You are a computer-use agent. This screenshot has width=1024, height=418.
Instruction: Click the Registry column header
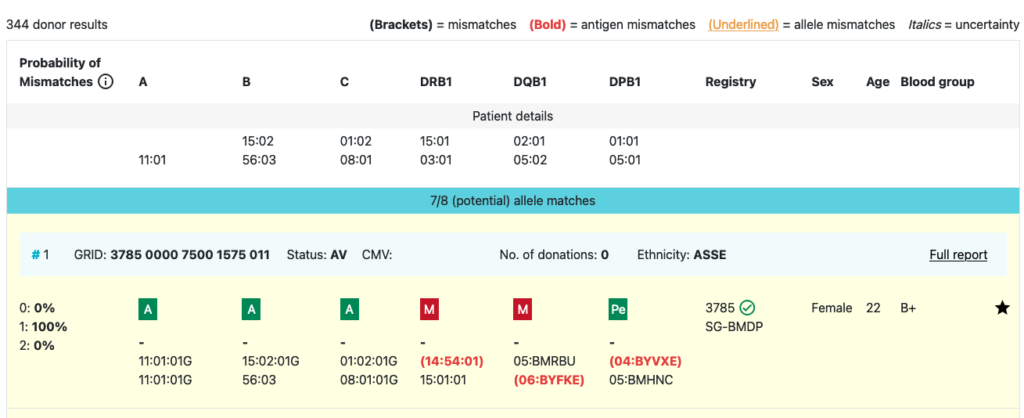tap(730, 82)
